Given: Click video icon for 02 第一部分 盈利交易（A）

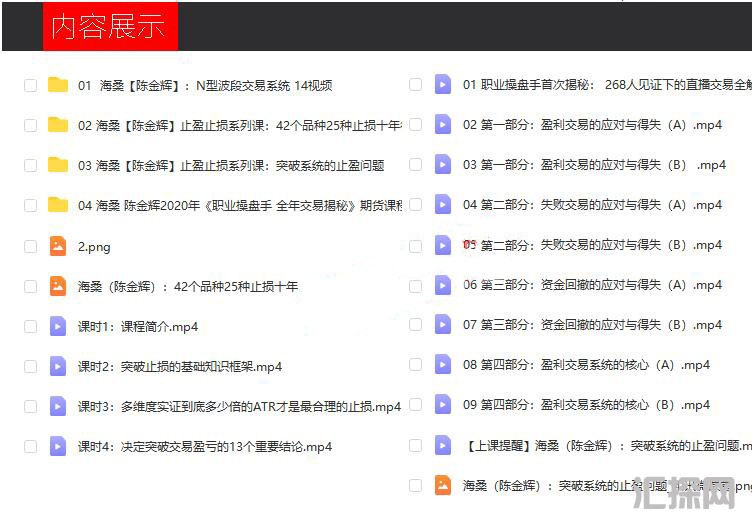Looking at the screenshot, I should click(443, 125).
